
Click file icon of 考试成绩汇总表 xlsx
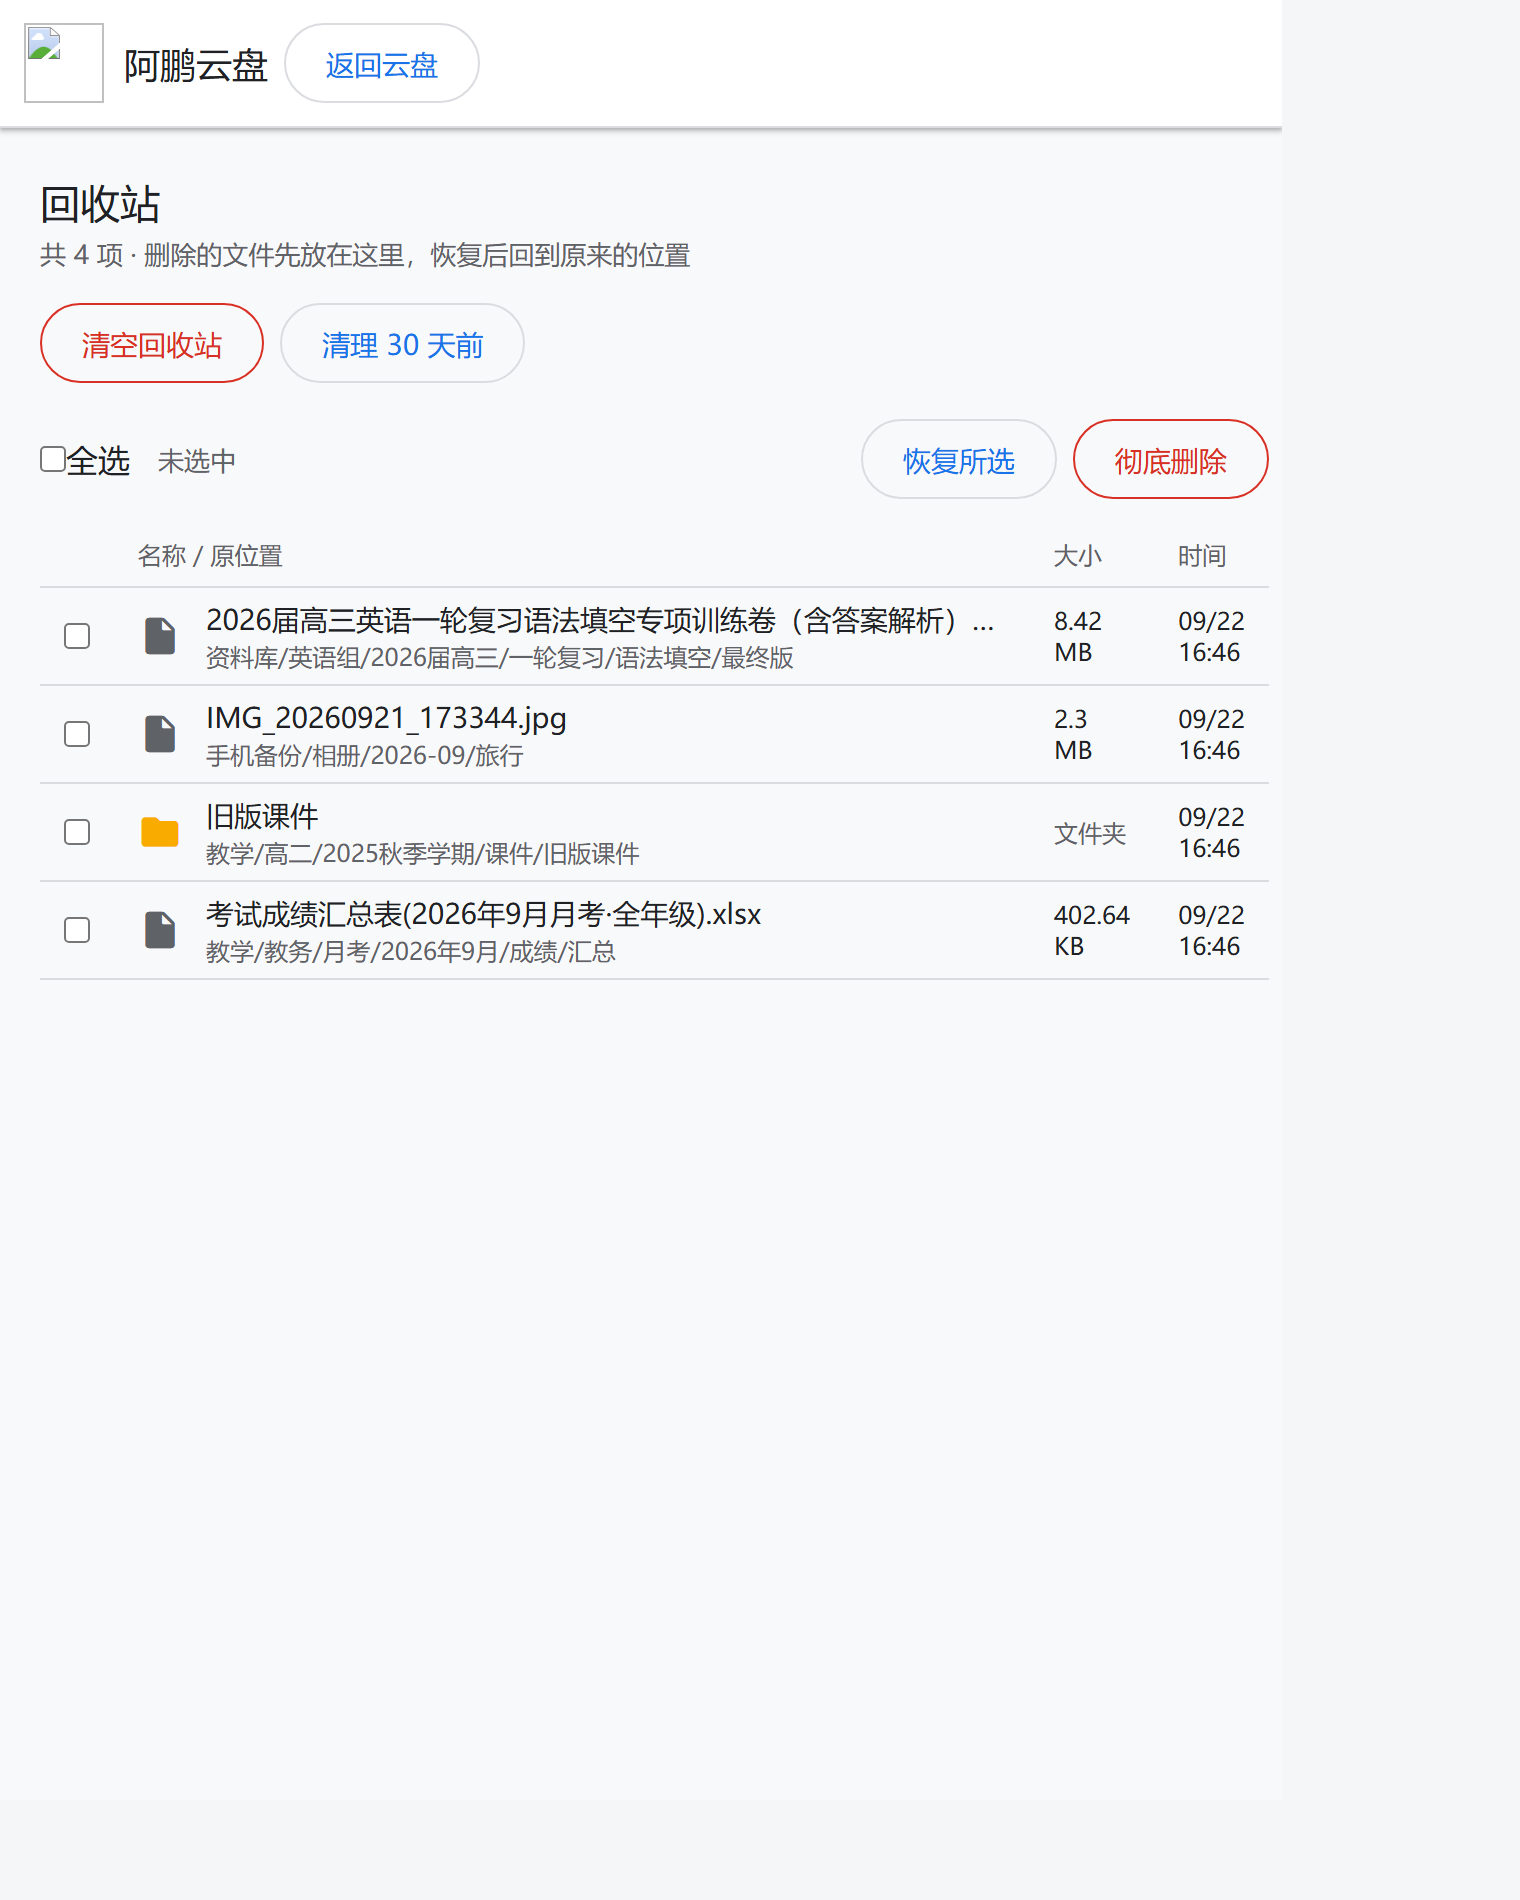click(x=160, y=930)
